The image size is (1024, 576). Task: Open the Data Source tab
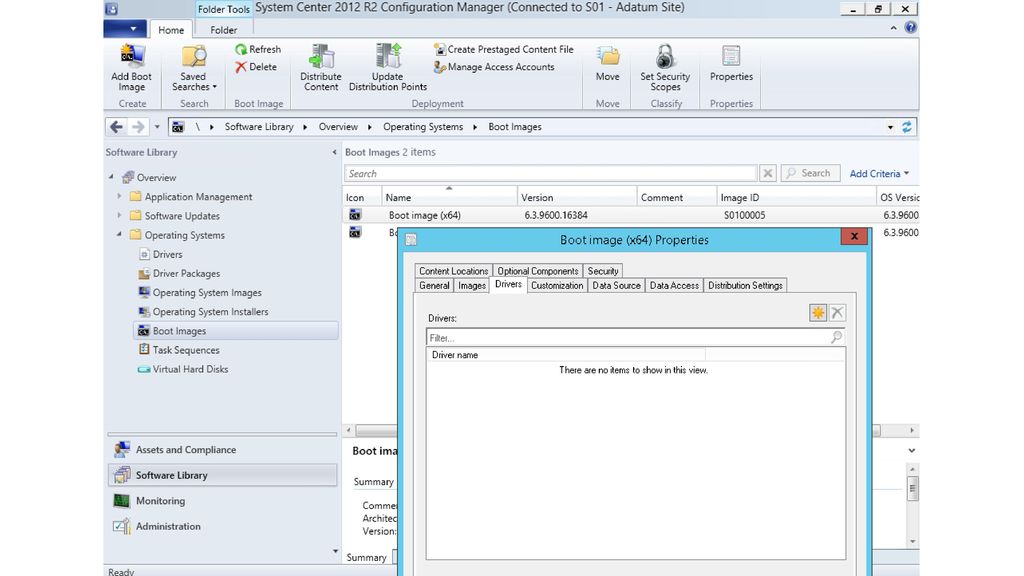(x=616, y=285)
